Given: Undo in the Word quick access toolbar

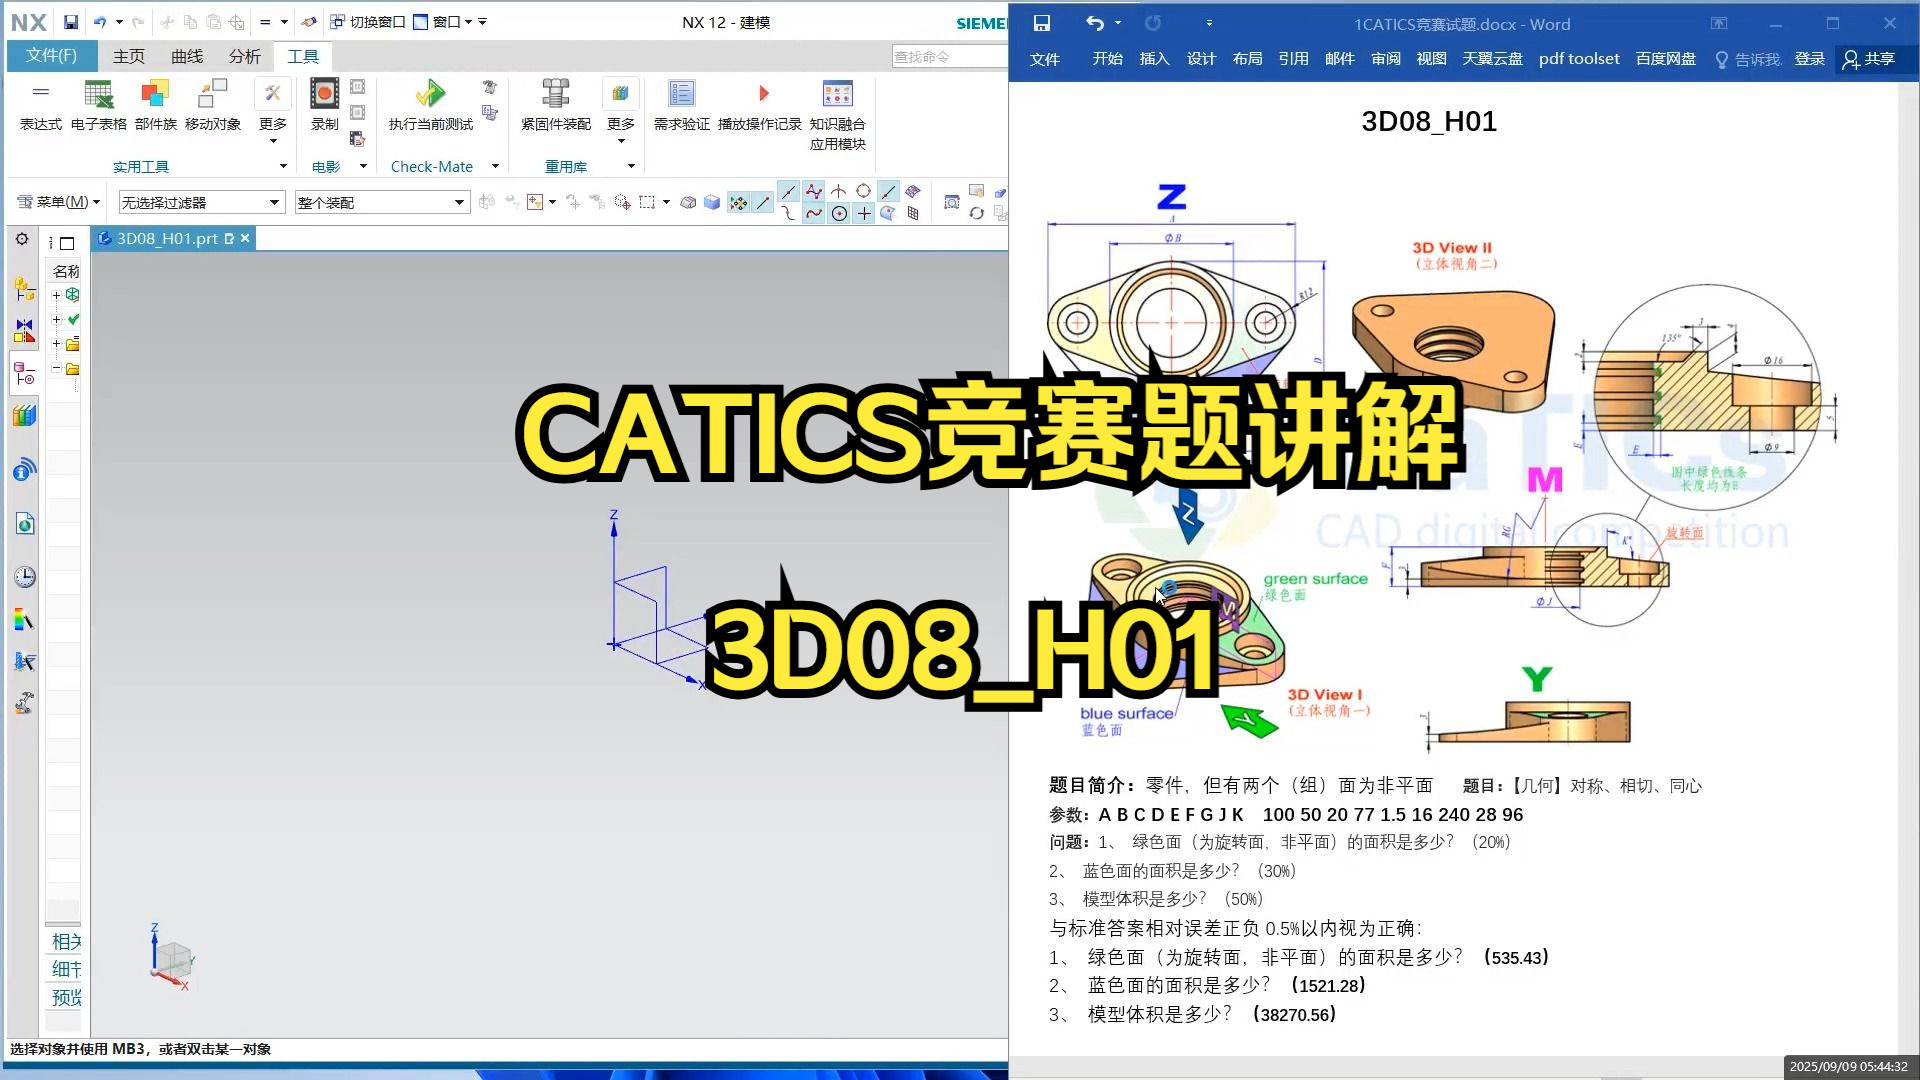Looking at the screenshot, I should (x=1095, y=23).
